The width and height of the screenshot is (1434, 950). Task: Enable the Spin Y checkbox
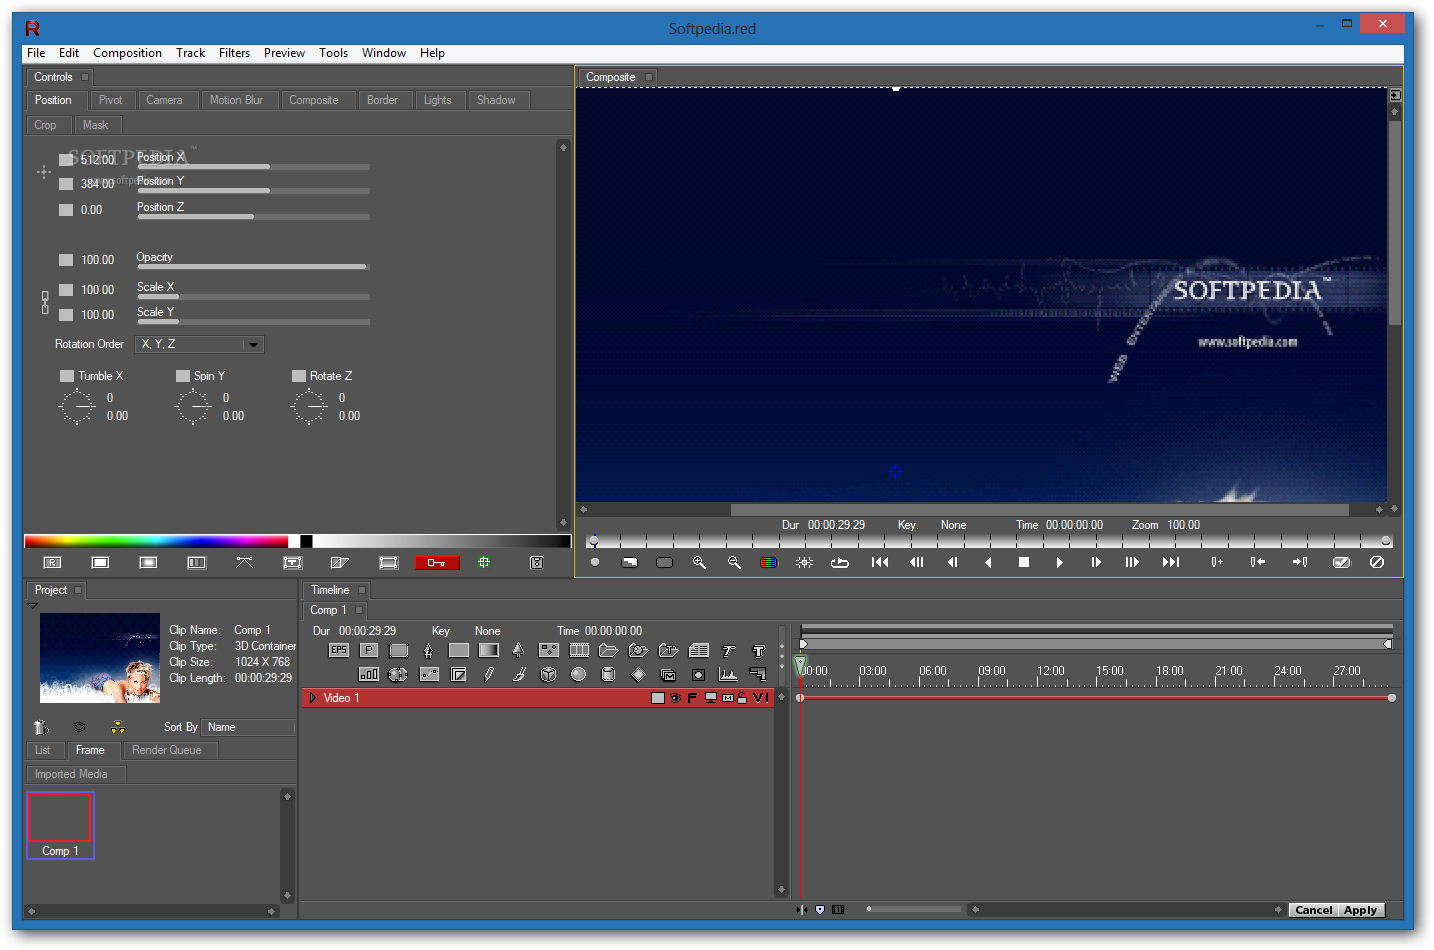click(x=183, y=376)
